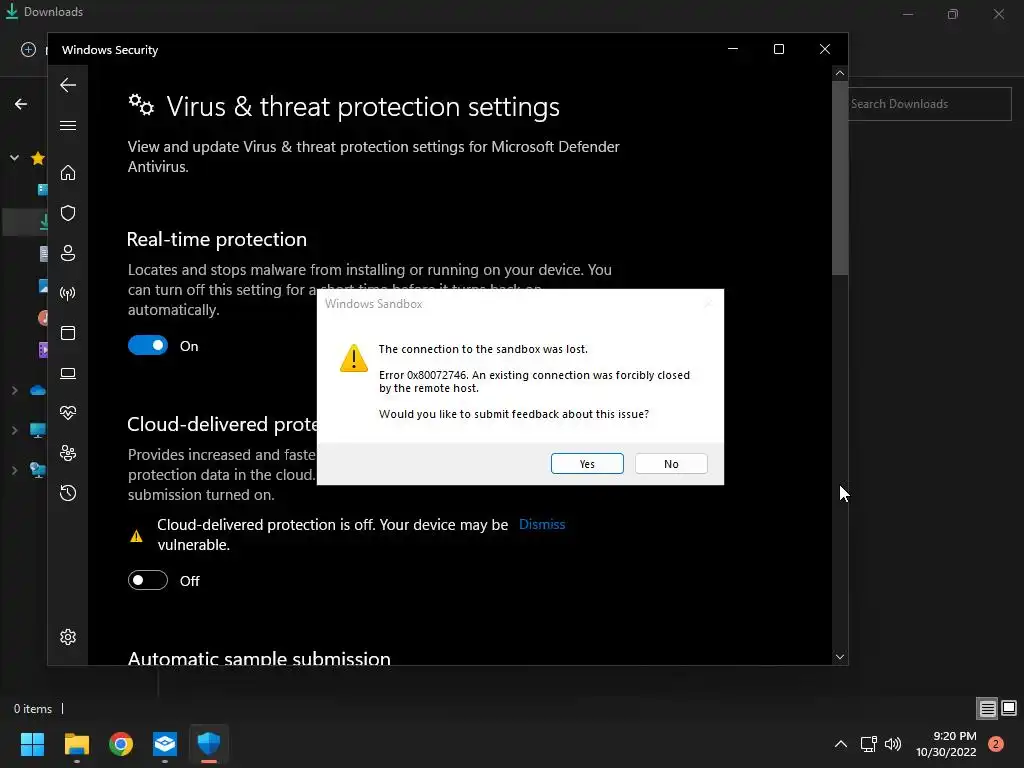This screenshot has height=768, width=1024.
Task: Open Device security laptop icon
Action: 68,374
